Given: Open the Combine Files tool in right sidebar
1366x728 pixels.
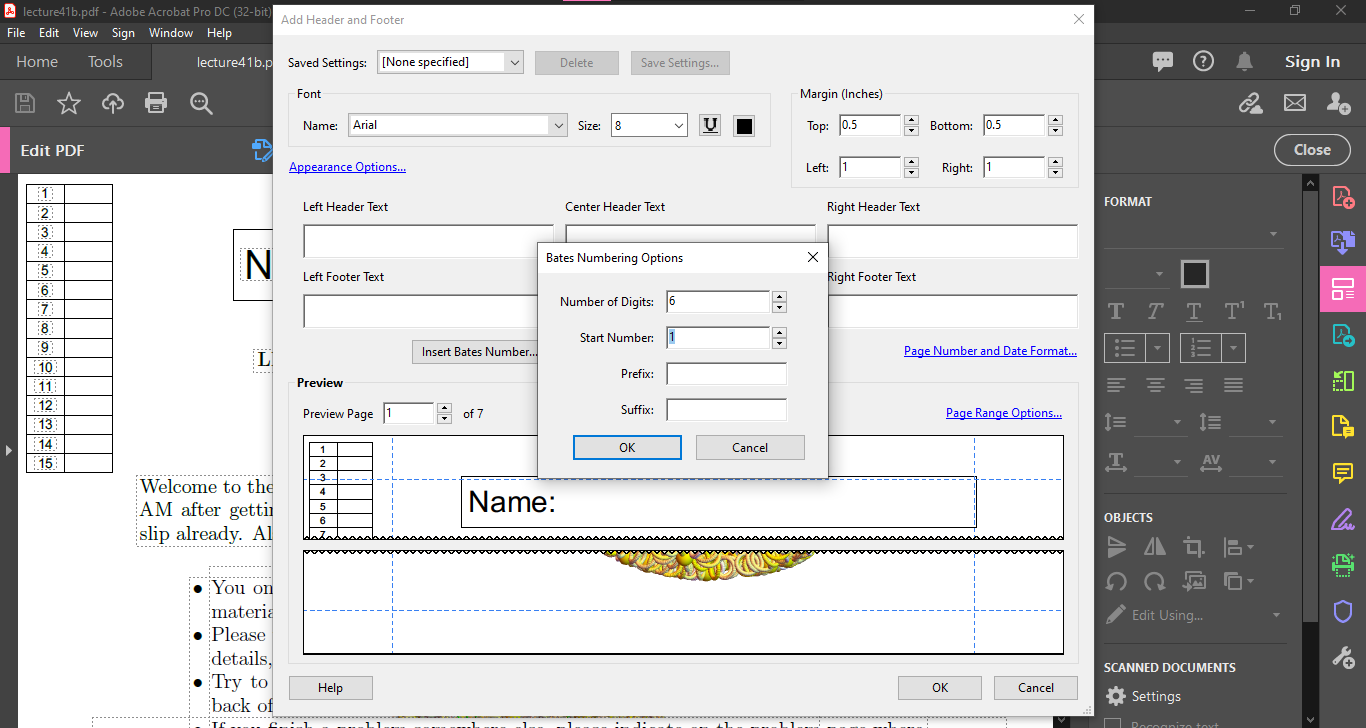Looking at the screenshot, I should (x=1343, y=242).
